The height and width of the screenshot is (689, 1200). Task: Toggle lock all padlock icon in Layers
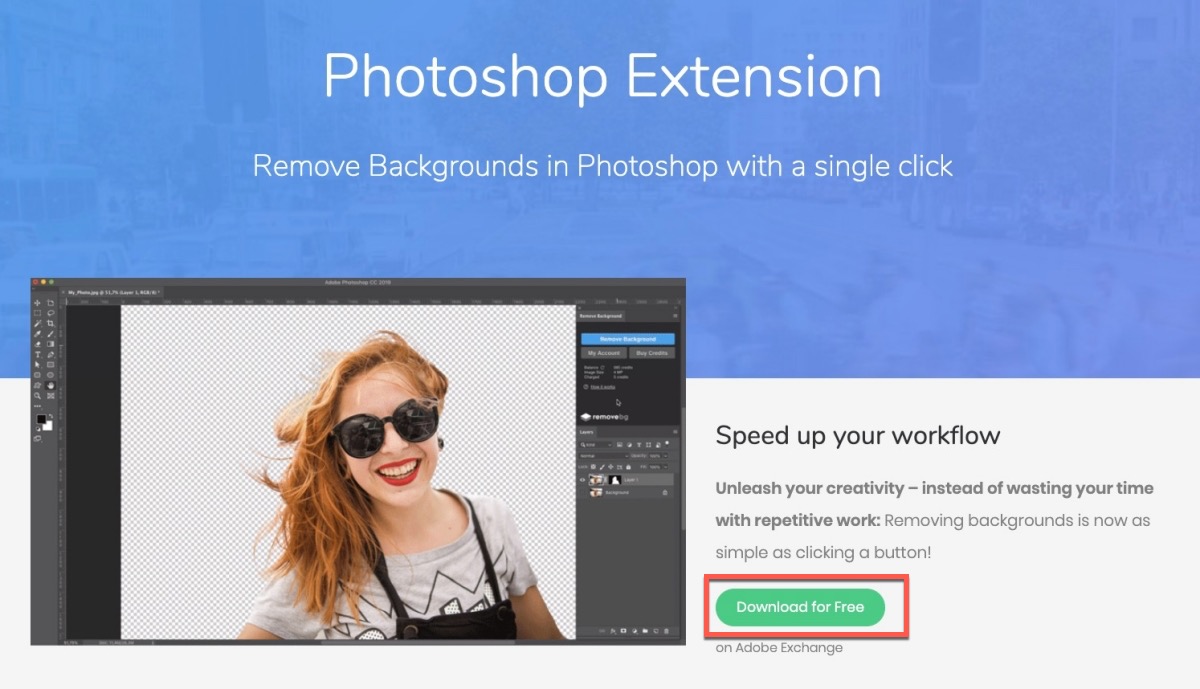[628, 467]
